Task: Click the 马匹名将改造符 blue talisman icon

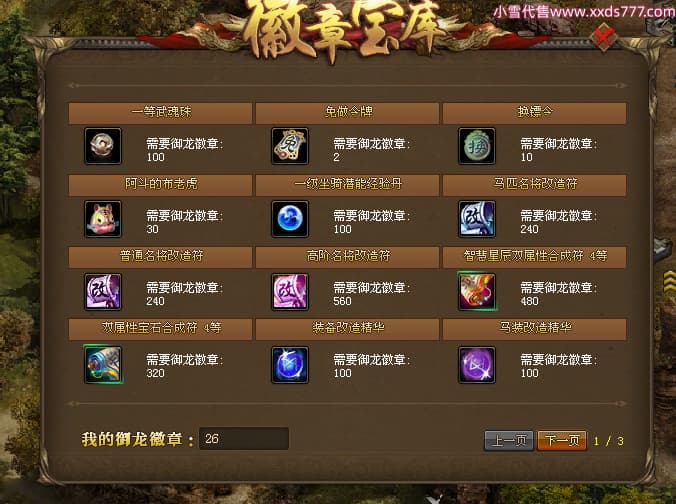Action: click(x=477, y=219)
